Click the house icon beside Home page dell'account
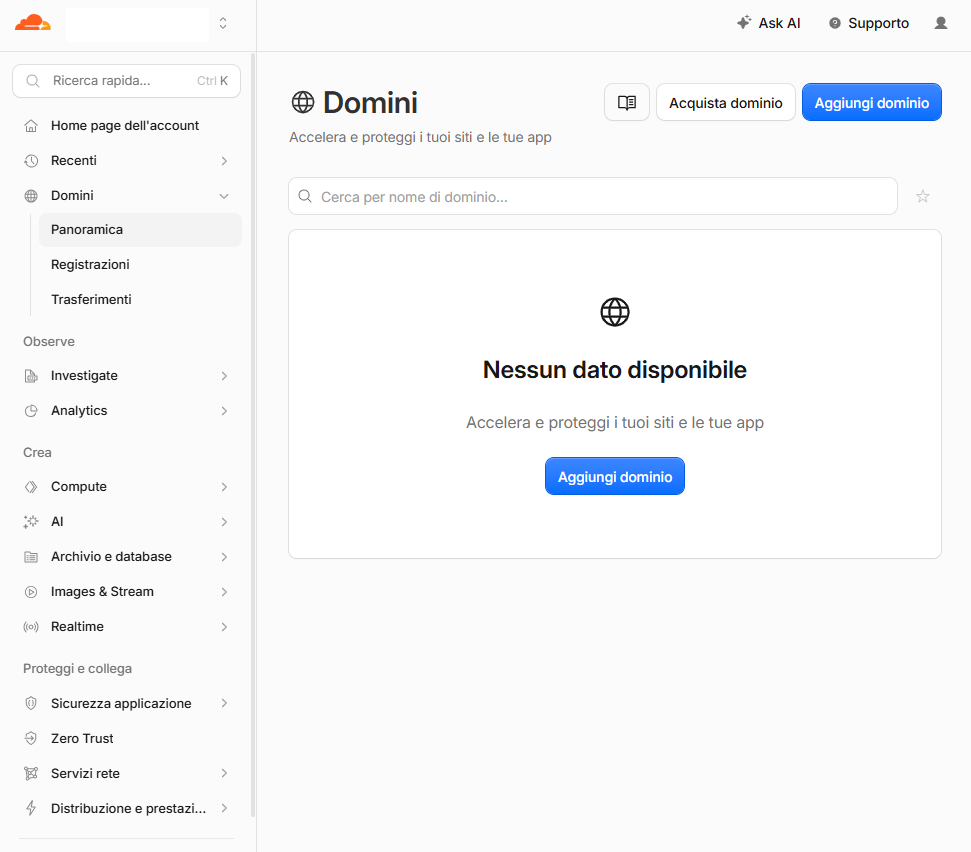 click(31, 126)
